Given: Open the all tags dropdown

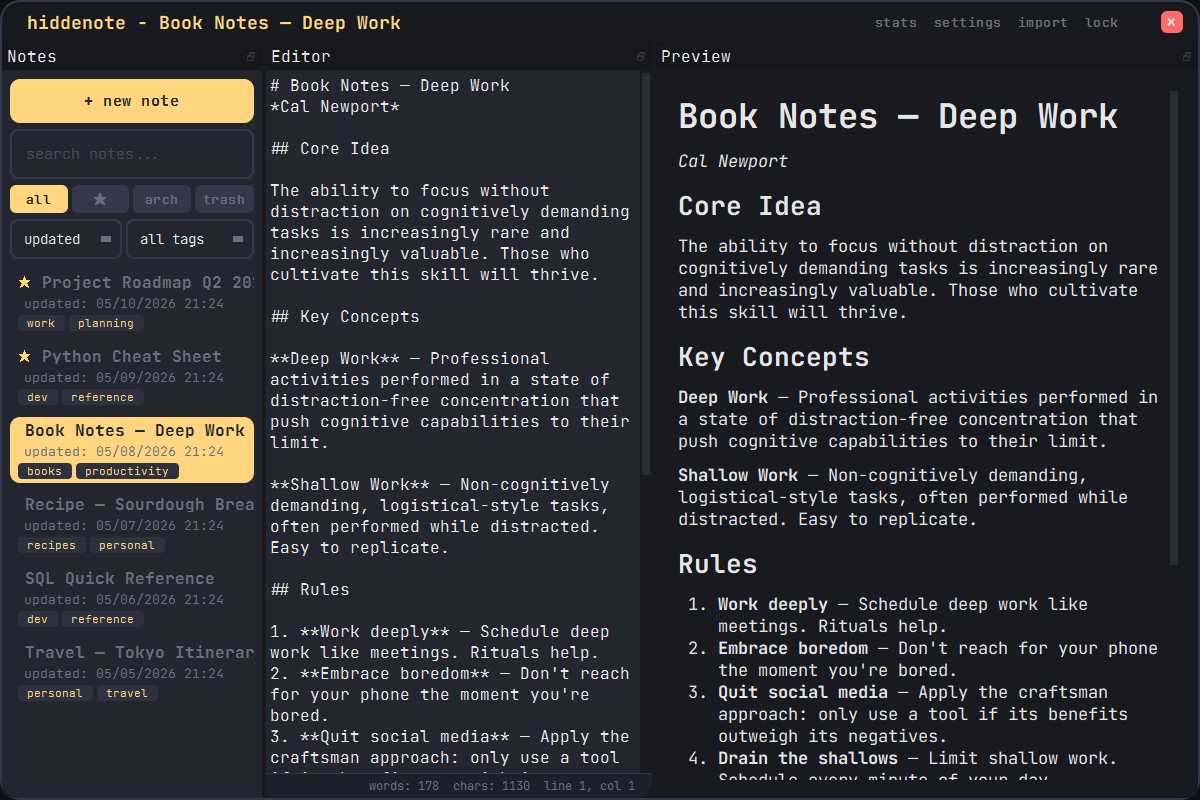Looking at the screenshot, I should click(190, 239).
